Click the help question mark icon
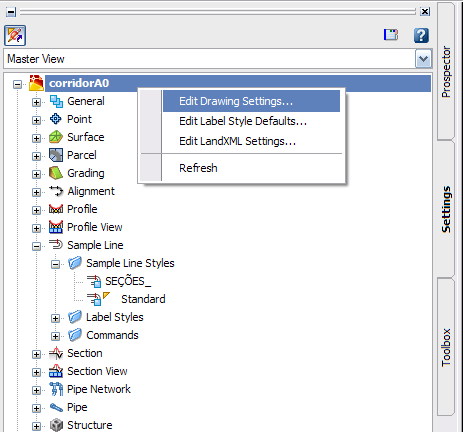Screen dimensions: 464x432 [421, 35]
